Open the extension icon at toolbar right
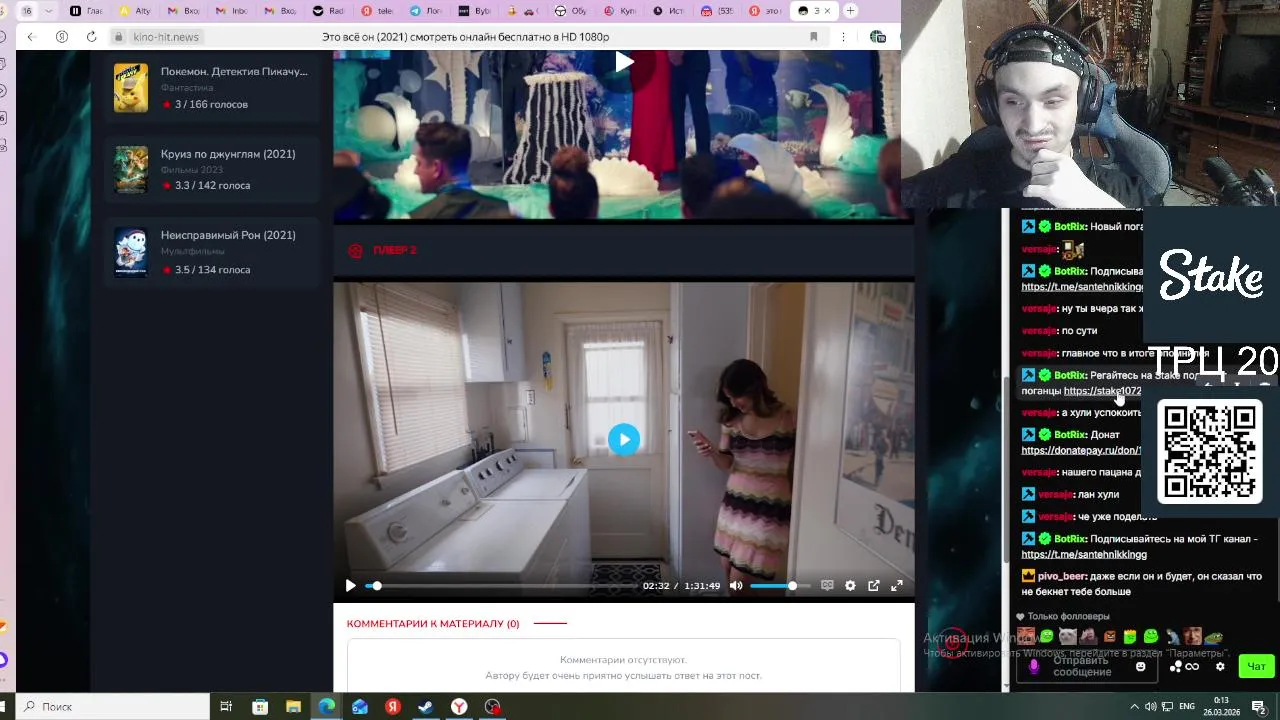 (878, 37)
